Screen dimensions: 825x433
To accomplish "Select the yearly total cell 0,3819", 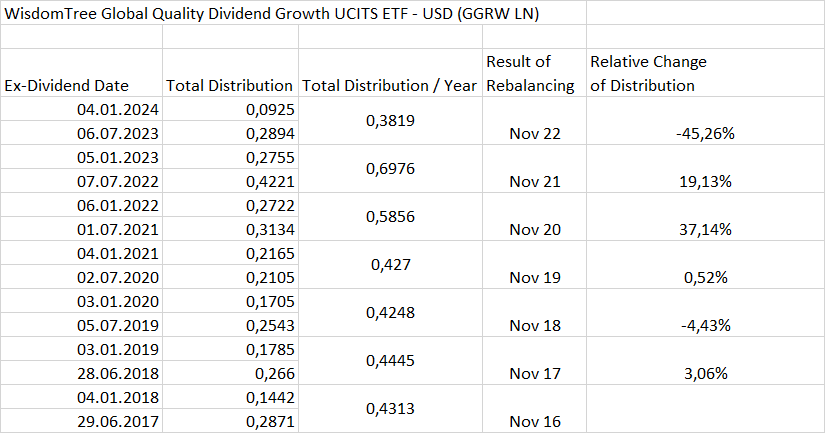I will coord(392,121).
